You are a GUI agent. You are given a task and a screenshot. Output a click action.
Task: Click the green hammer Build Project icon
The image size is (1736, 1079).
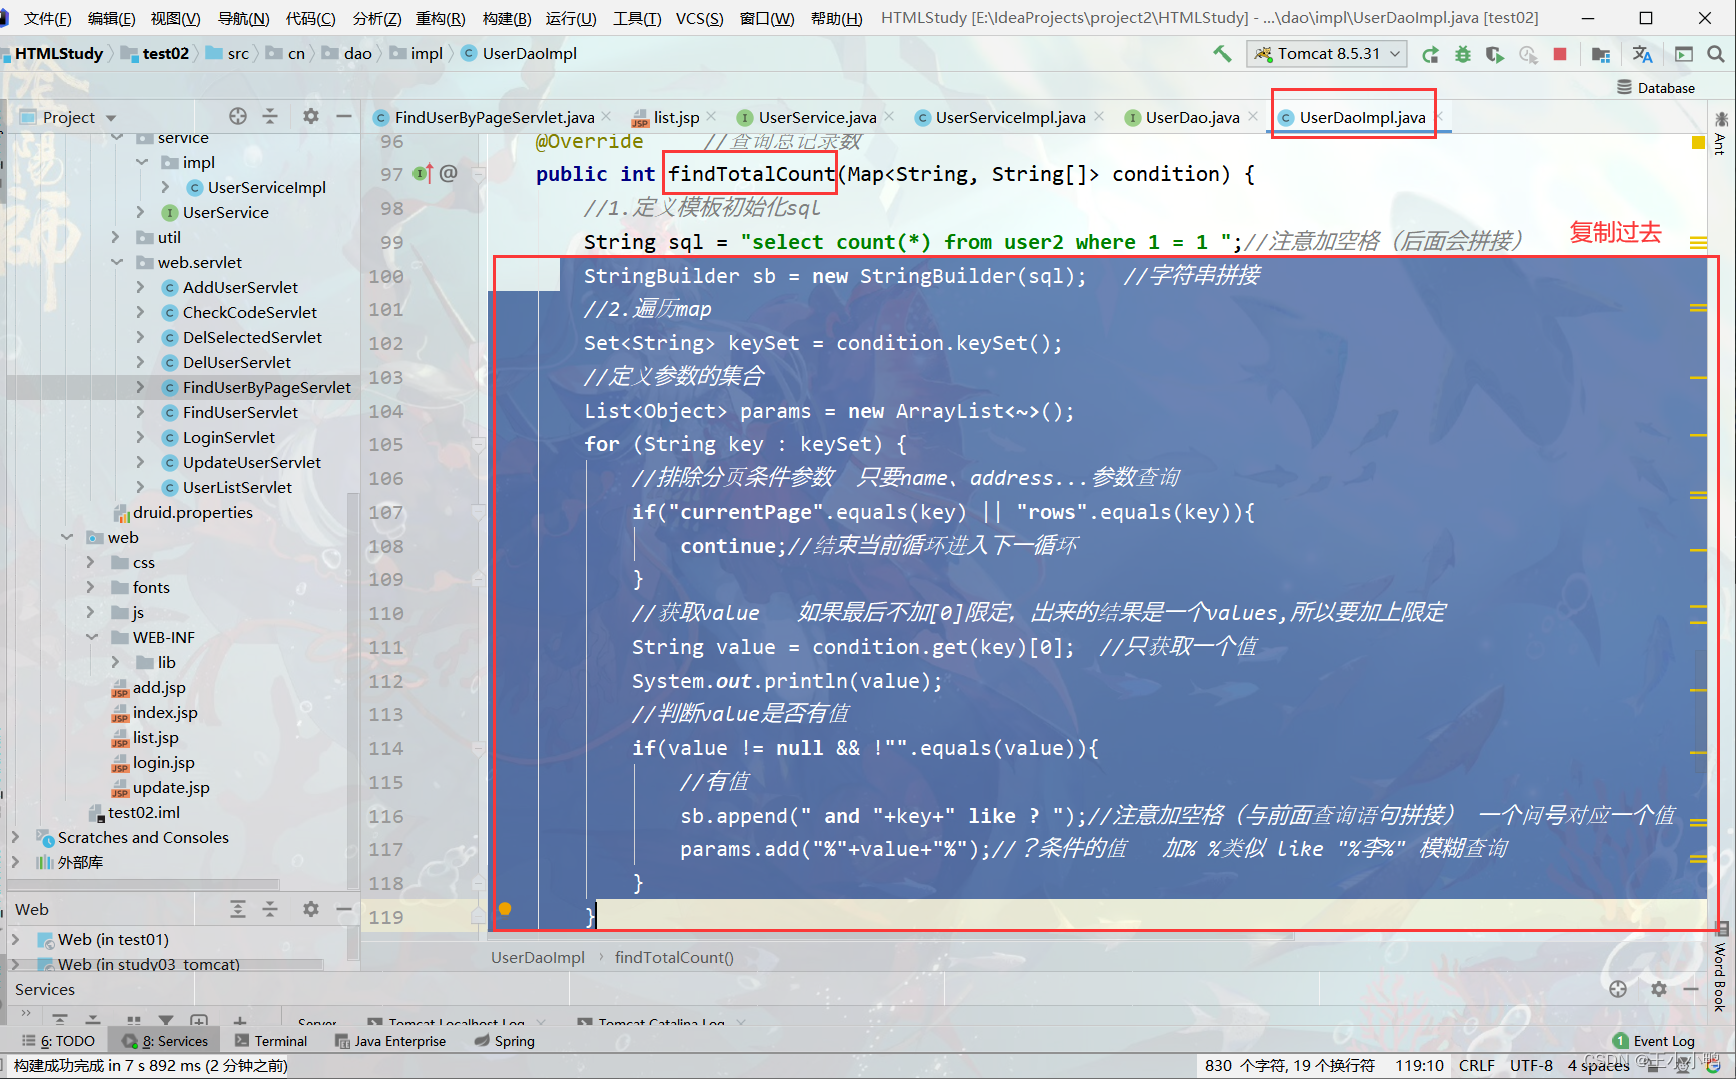point(1222,54)
